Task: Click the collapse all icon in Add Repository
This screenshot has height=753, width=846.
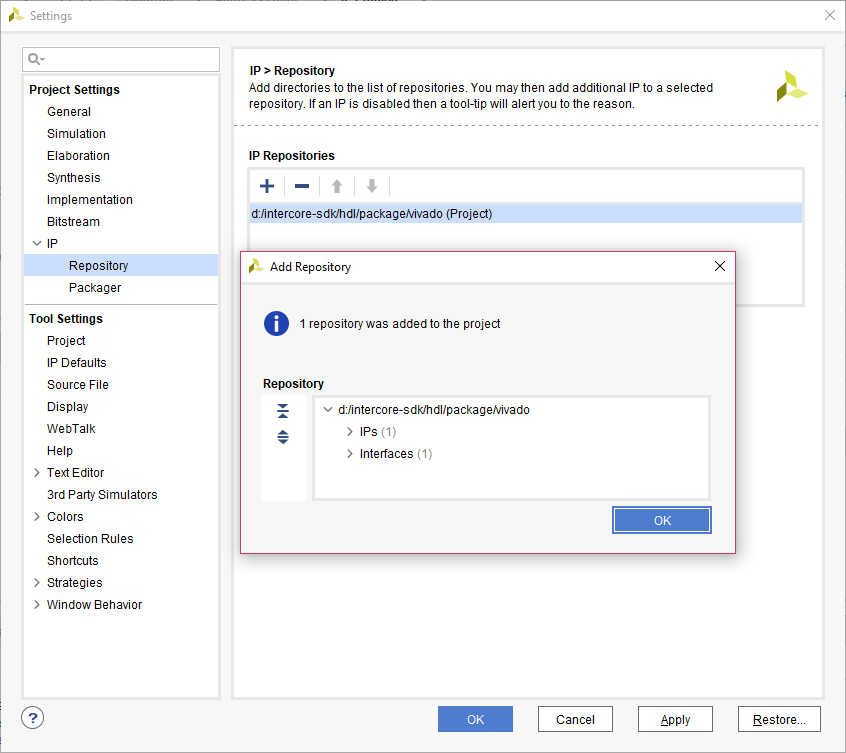Action: pyautogui.click(x=283, y=411)
